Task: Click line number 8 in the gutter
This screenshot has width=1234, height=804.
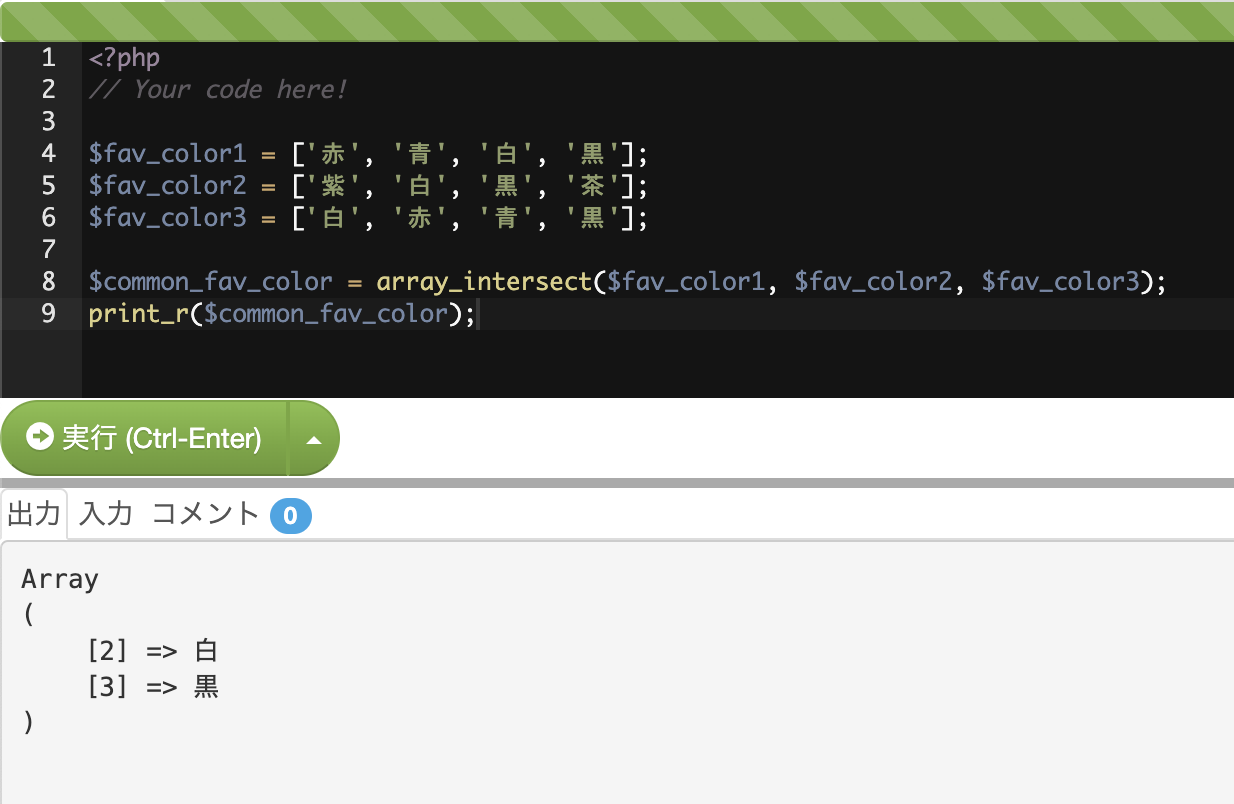Action: click(48, 282)
